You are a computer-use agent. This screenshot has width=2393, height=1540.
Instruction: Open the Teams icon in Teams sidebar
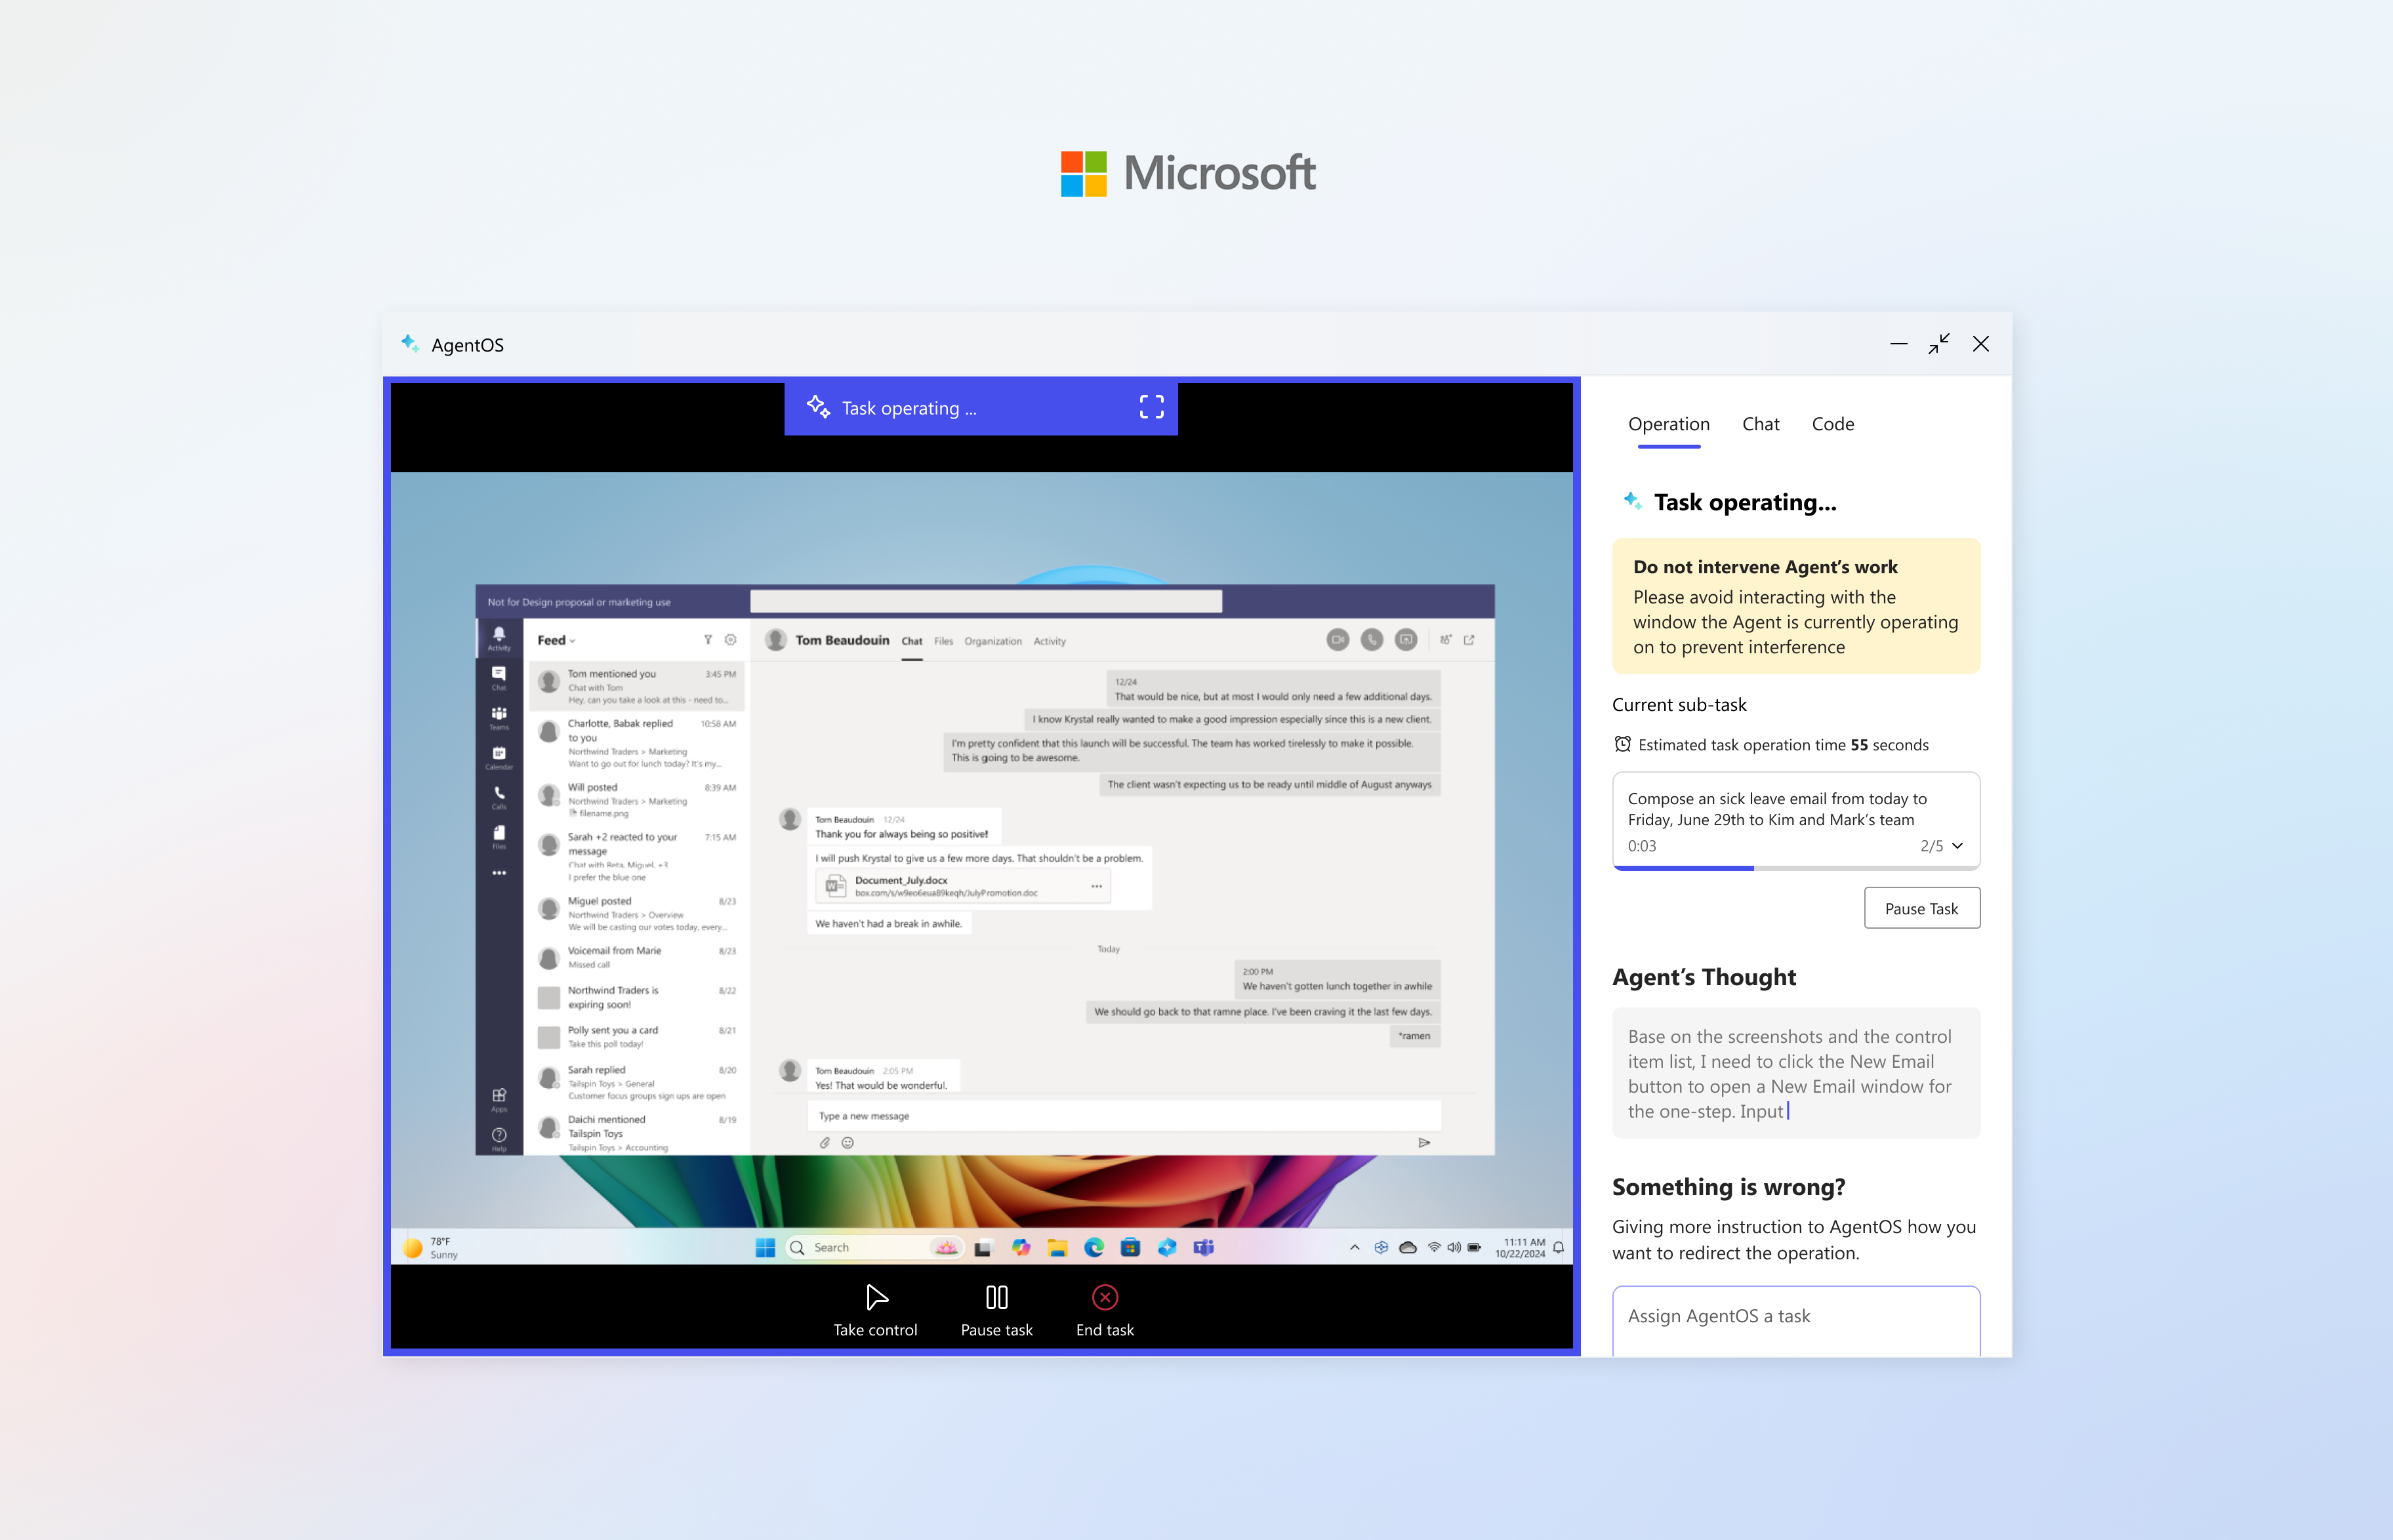499,718
